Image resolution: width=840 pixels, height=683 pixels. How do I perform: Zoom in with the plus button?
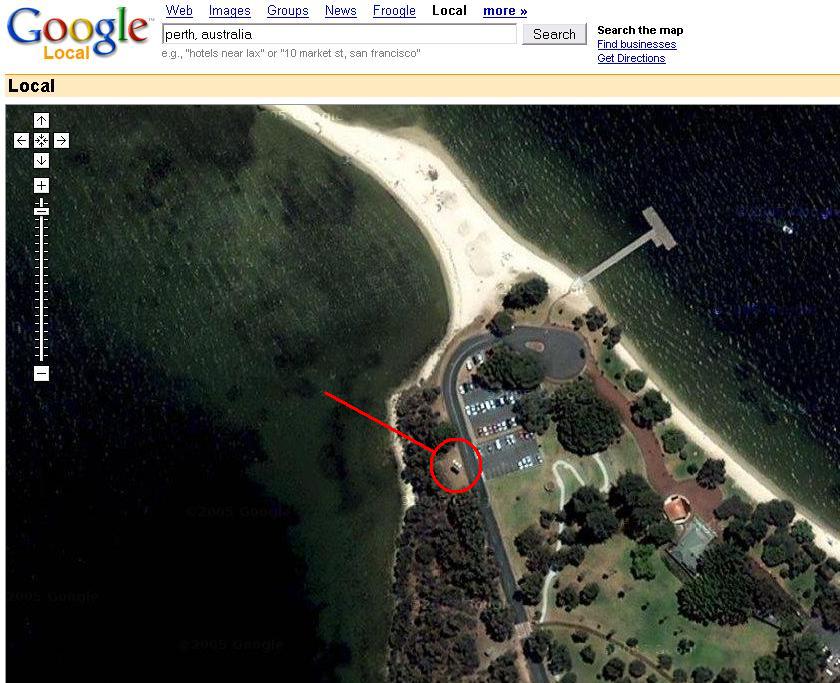[x=41, y=185]
